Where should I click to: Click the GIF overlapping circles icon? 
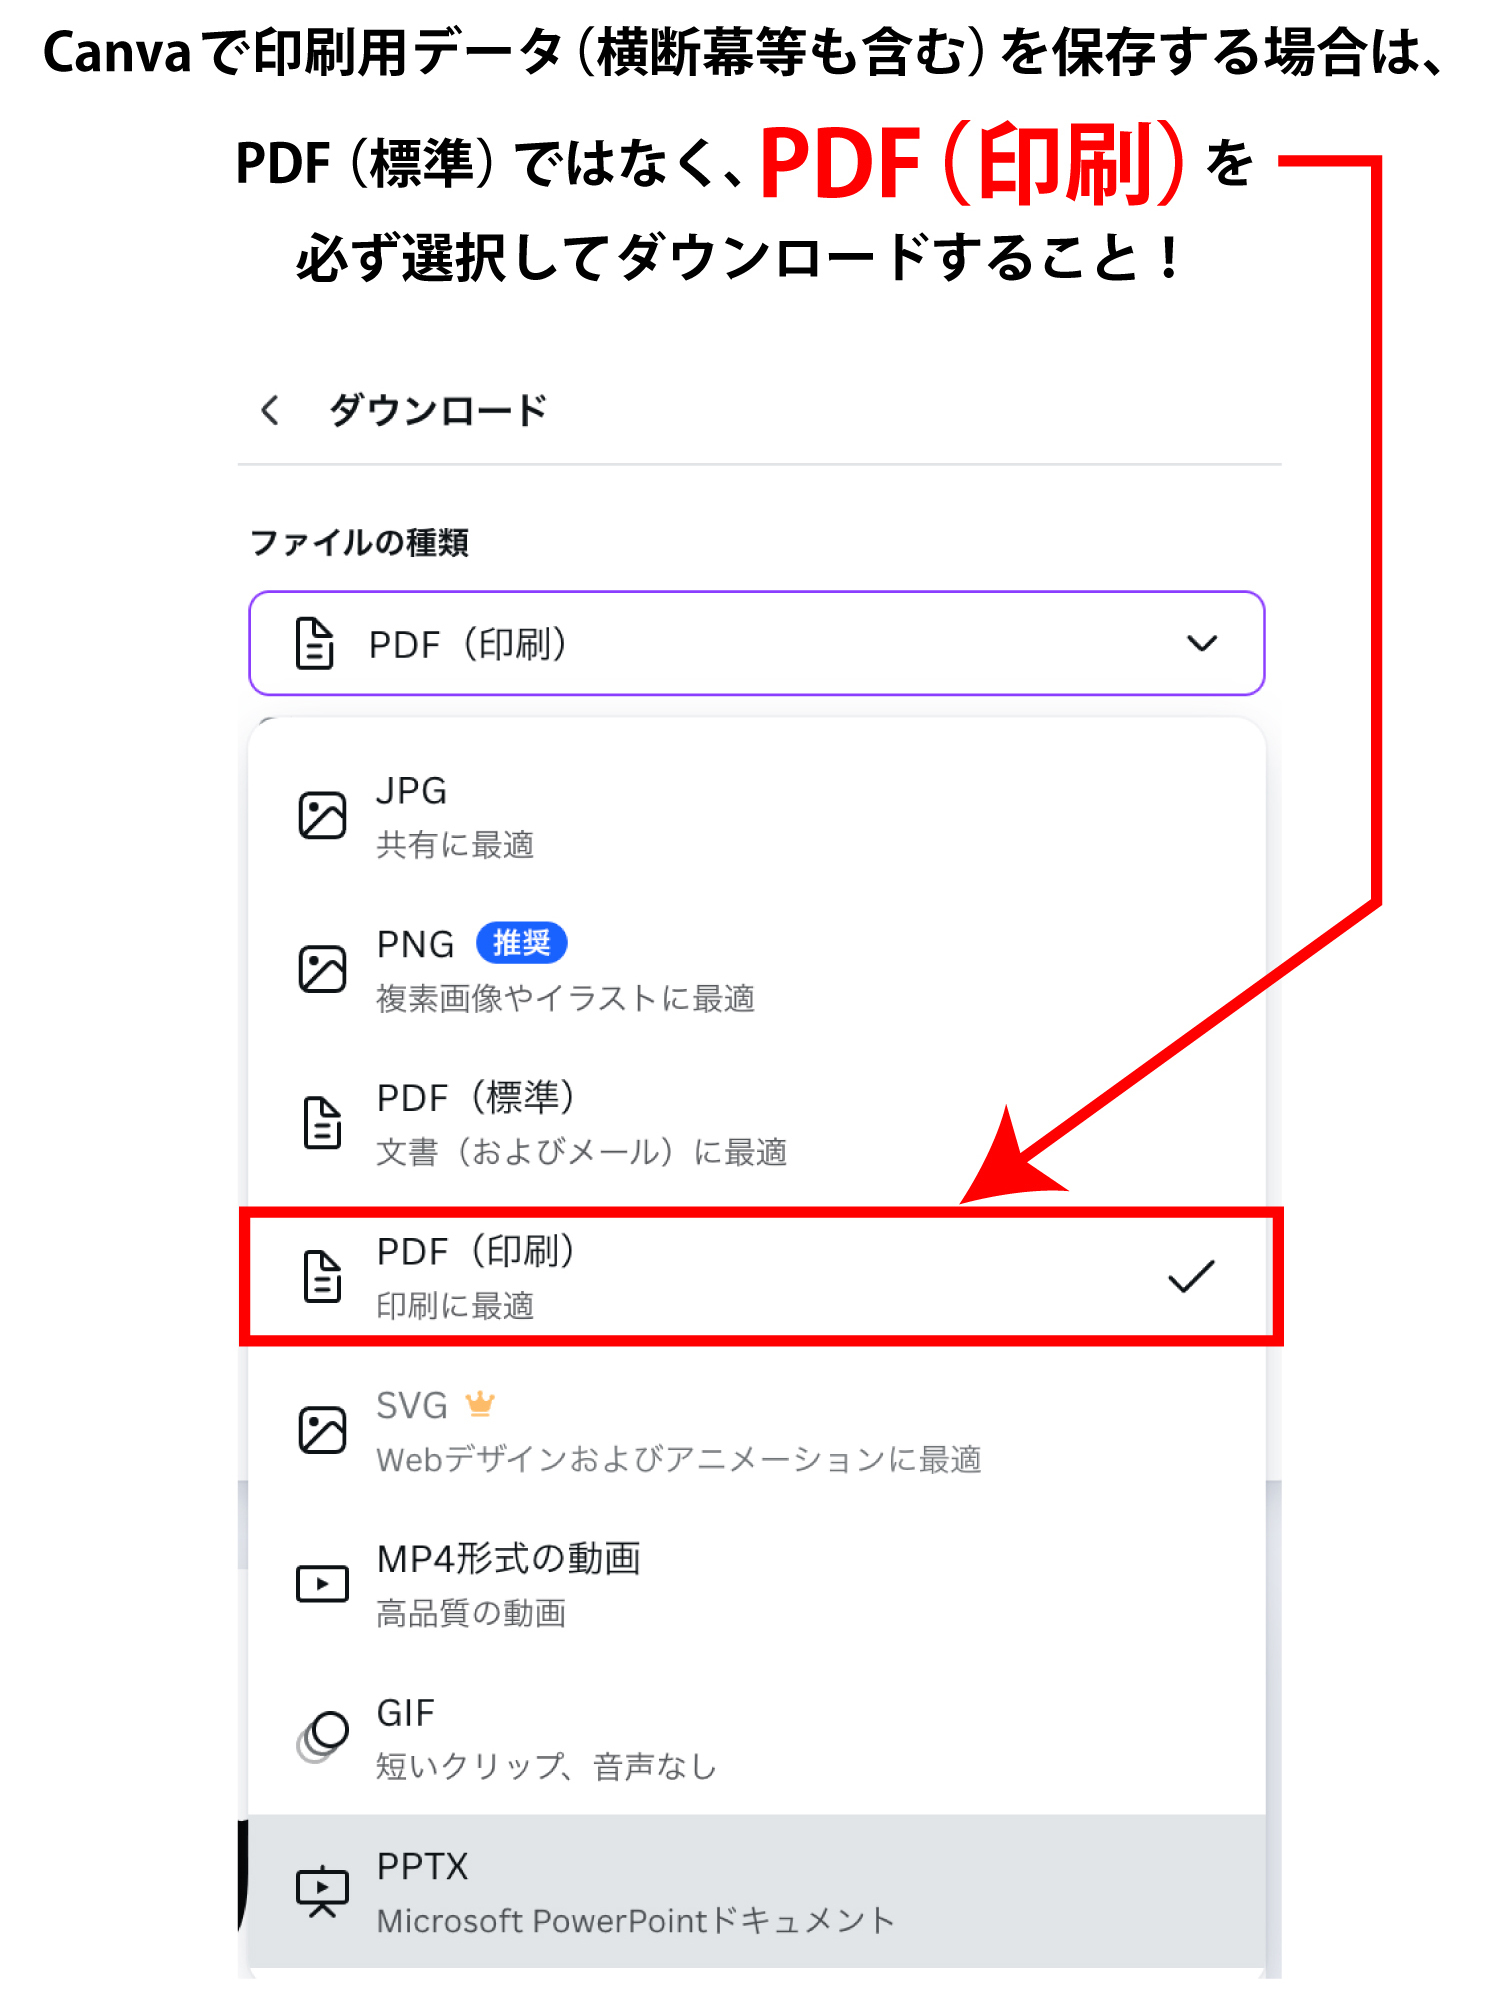[x=322, y=1737]
